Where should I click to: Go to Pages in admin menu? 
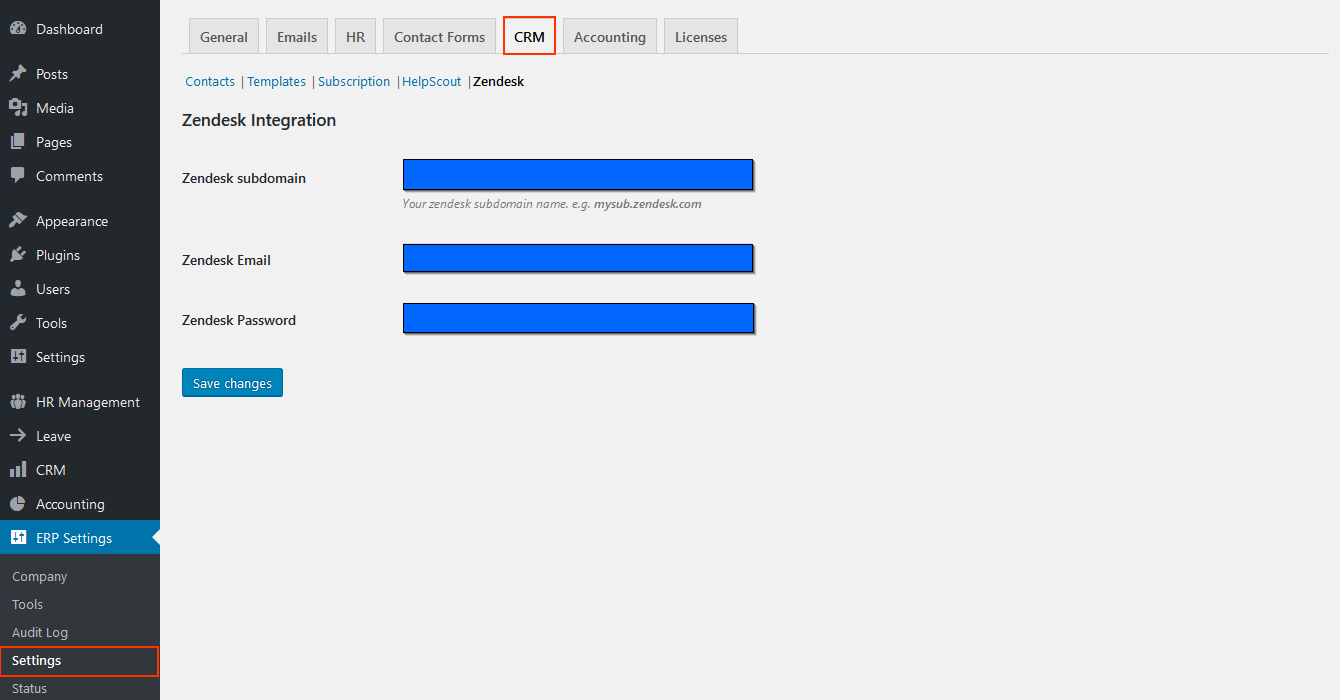pos(80,142)
